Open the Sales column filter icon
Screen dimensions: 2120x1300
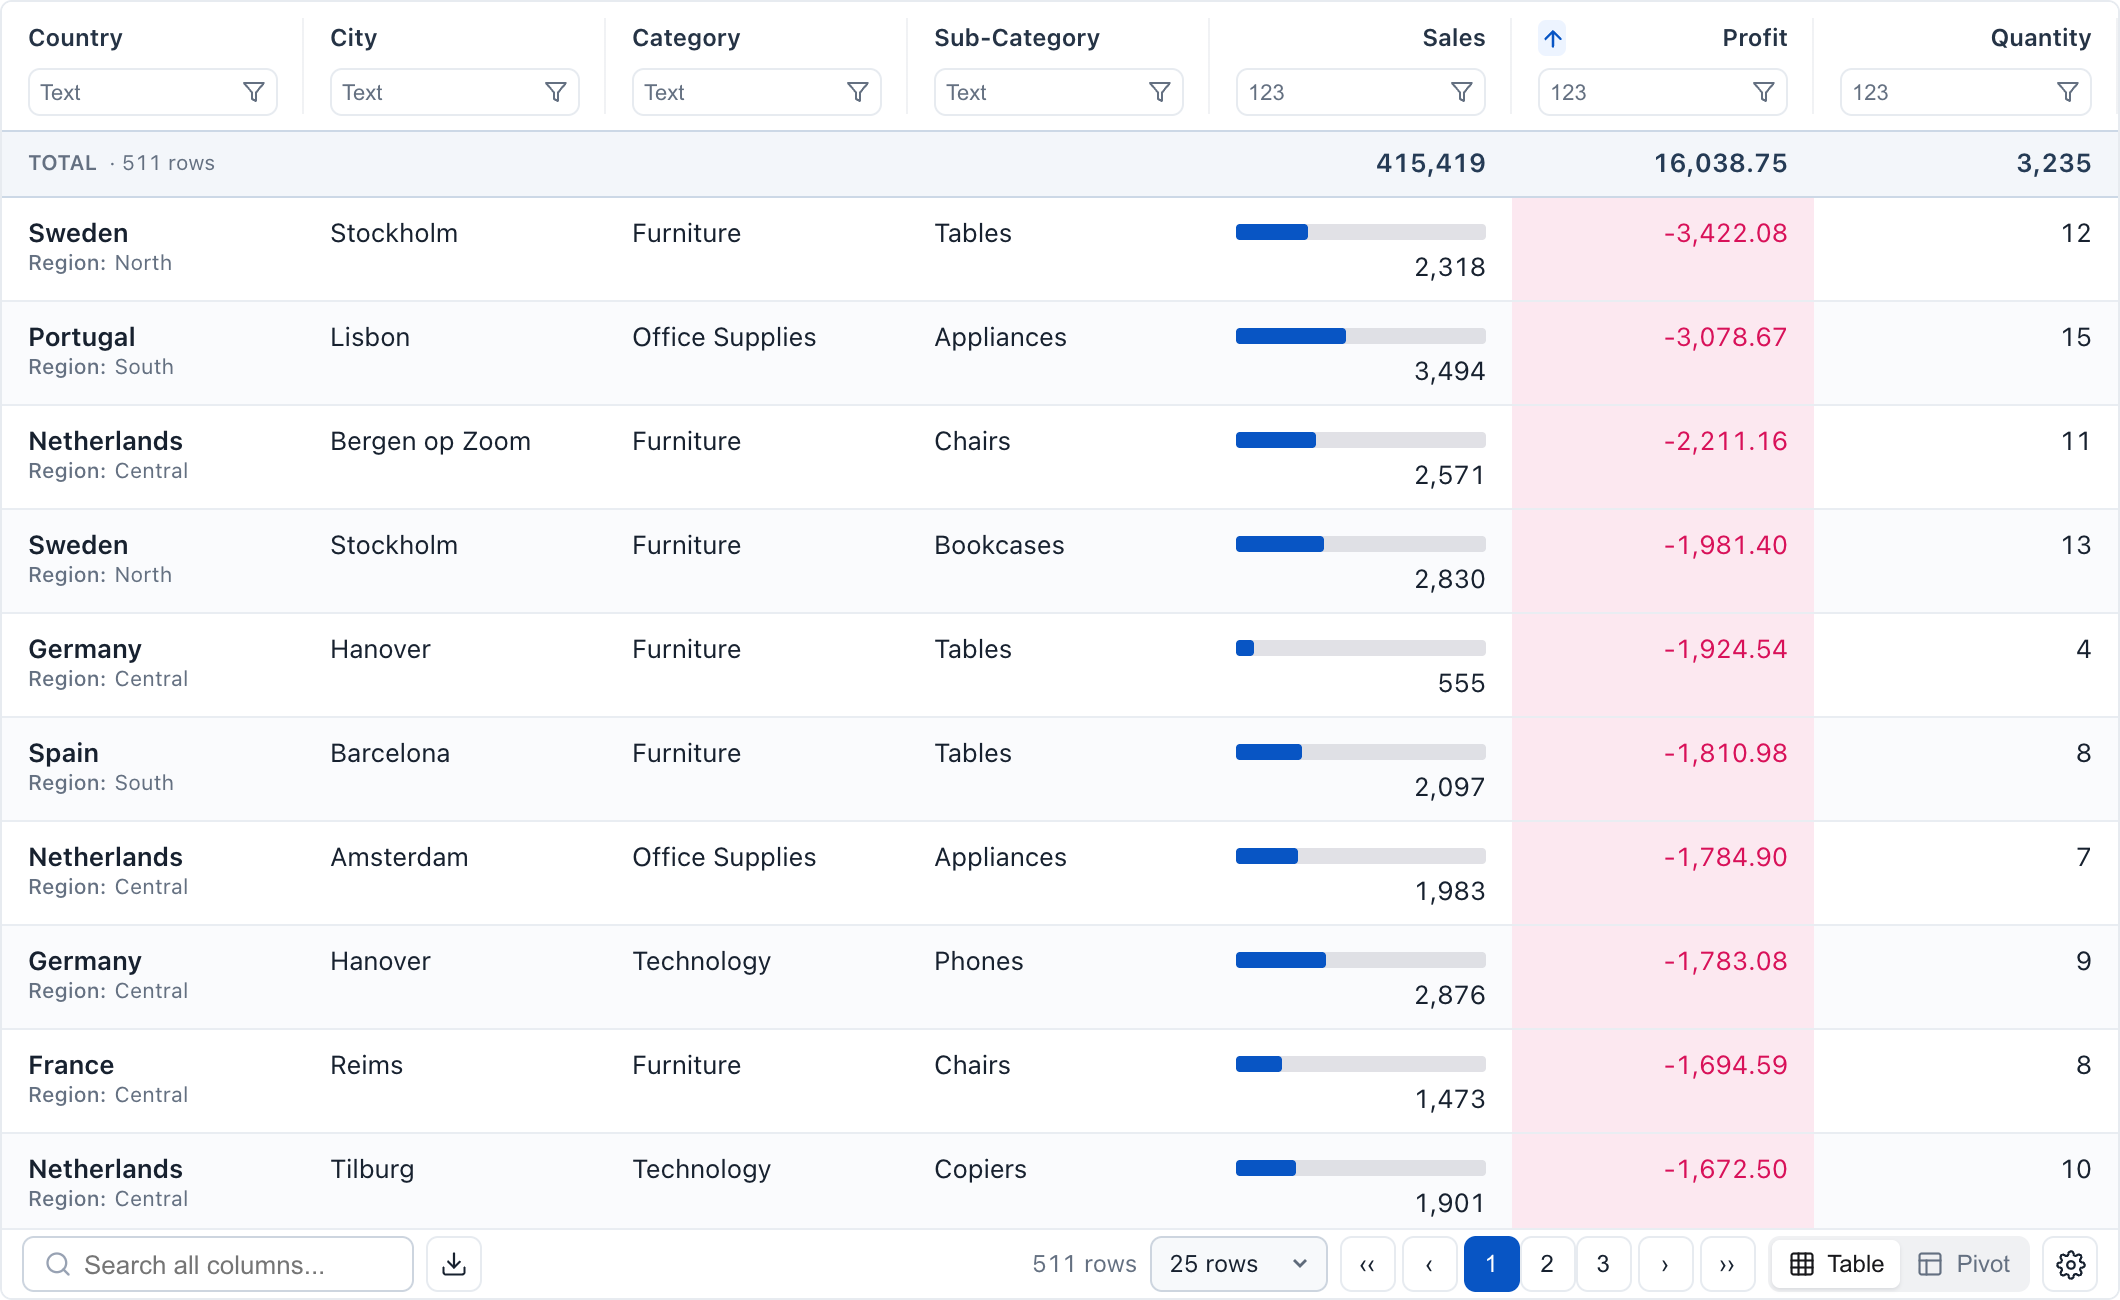(1462, 92)
